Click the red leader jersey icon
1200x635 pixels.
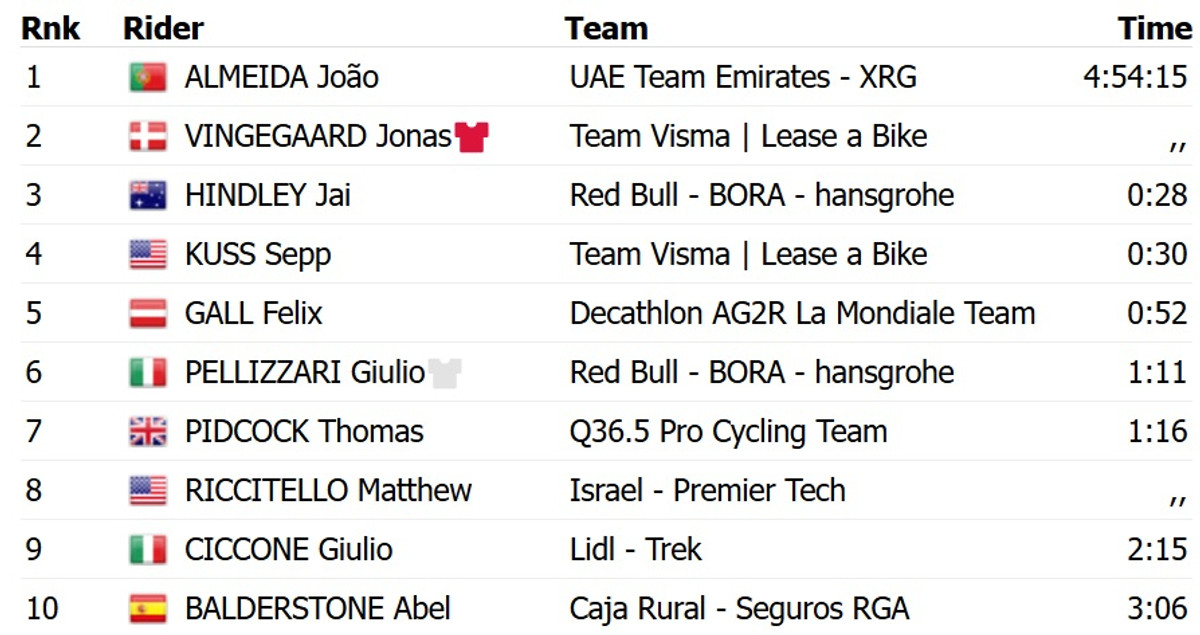472,137
